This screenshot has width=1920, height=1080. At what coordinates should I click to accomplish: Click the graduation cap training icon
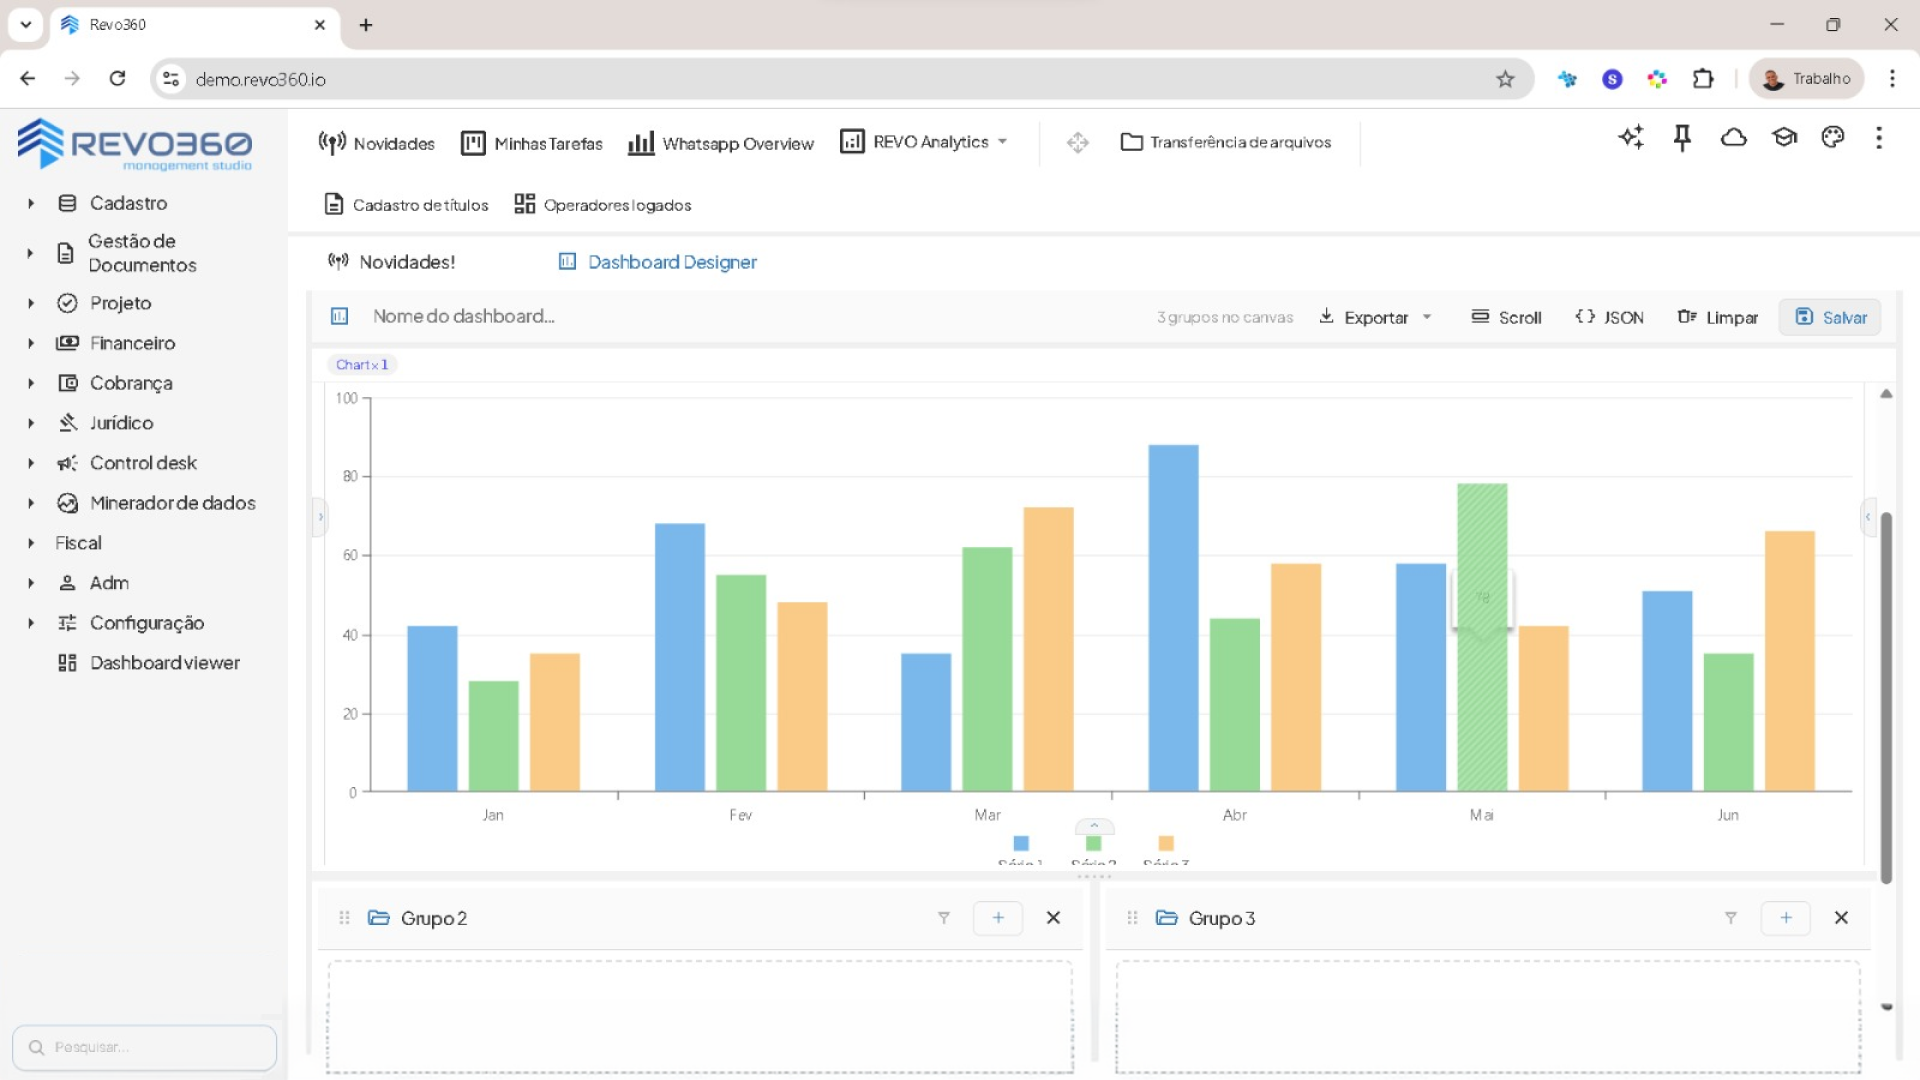[x=1785, y=138]
